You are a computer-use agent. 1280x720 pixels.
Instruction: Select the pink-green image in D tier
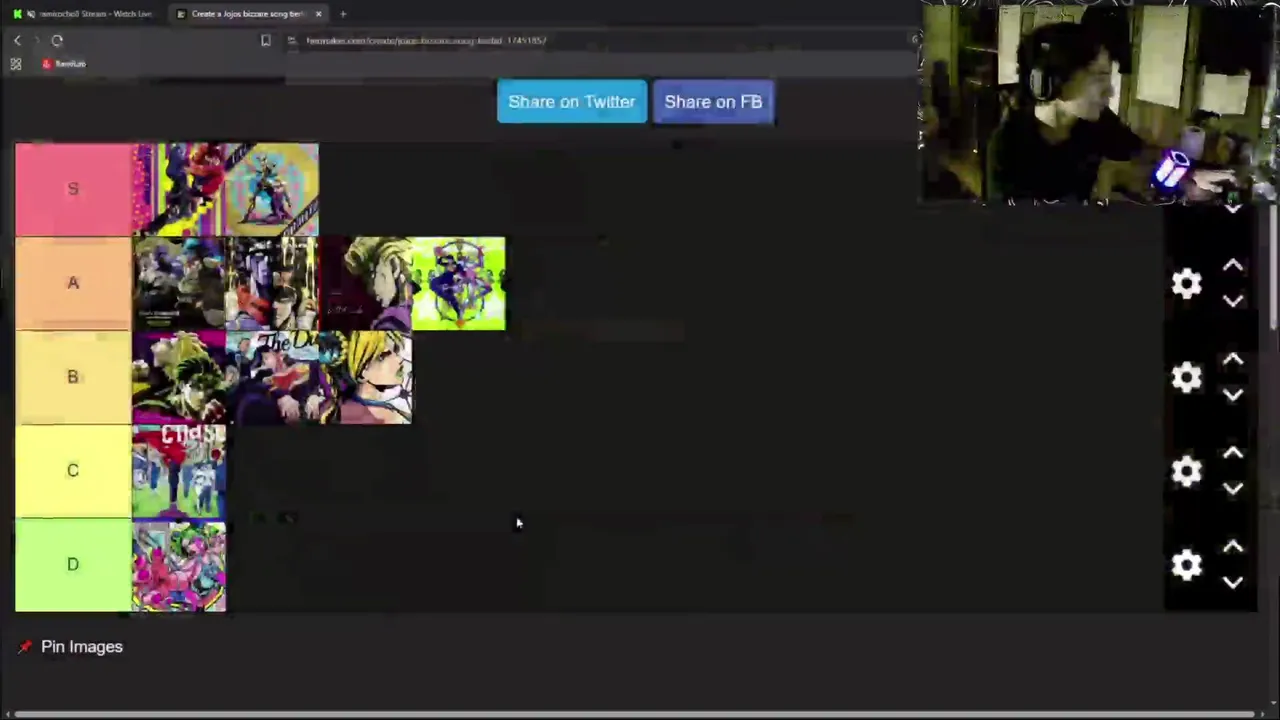[x=179, y=565]
